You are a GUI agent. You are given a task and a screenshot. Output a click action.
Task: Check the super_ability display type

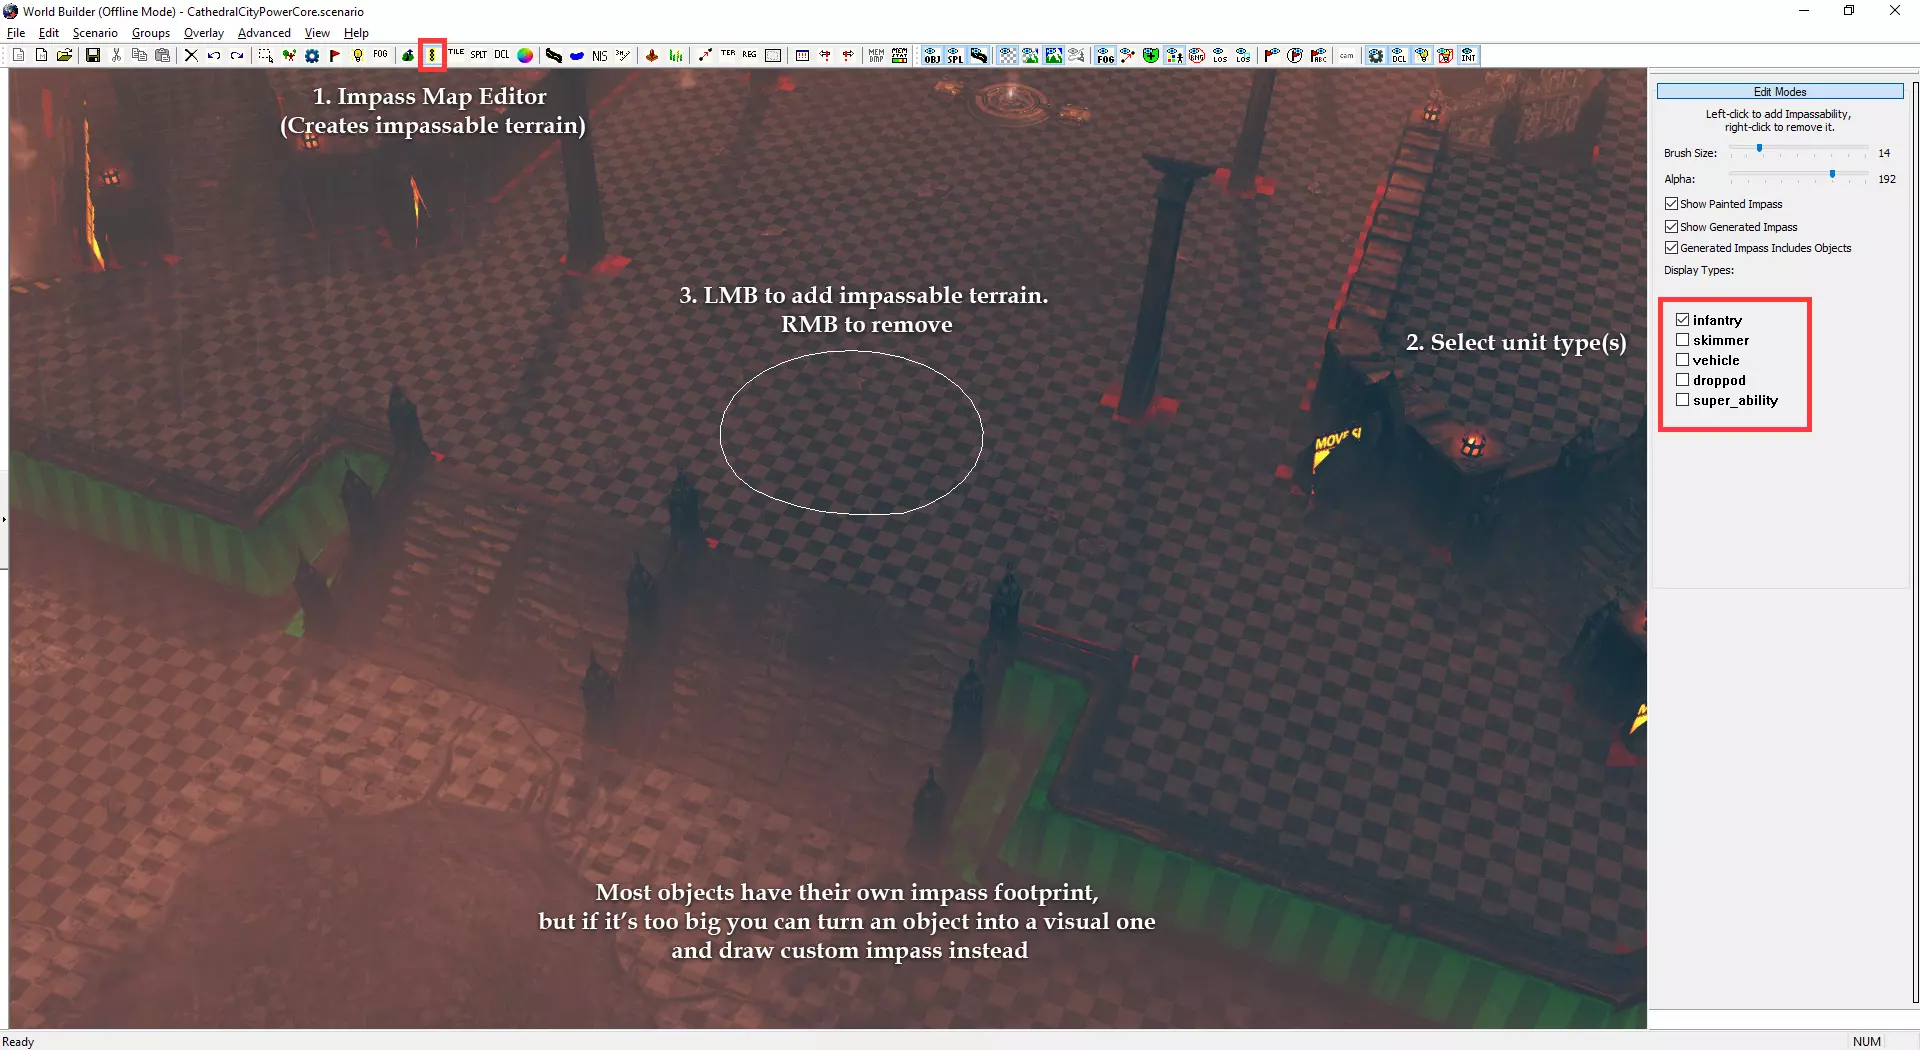tap(1683, 400)
